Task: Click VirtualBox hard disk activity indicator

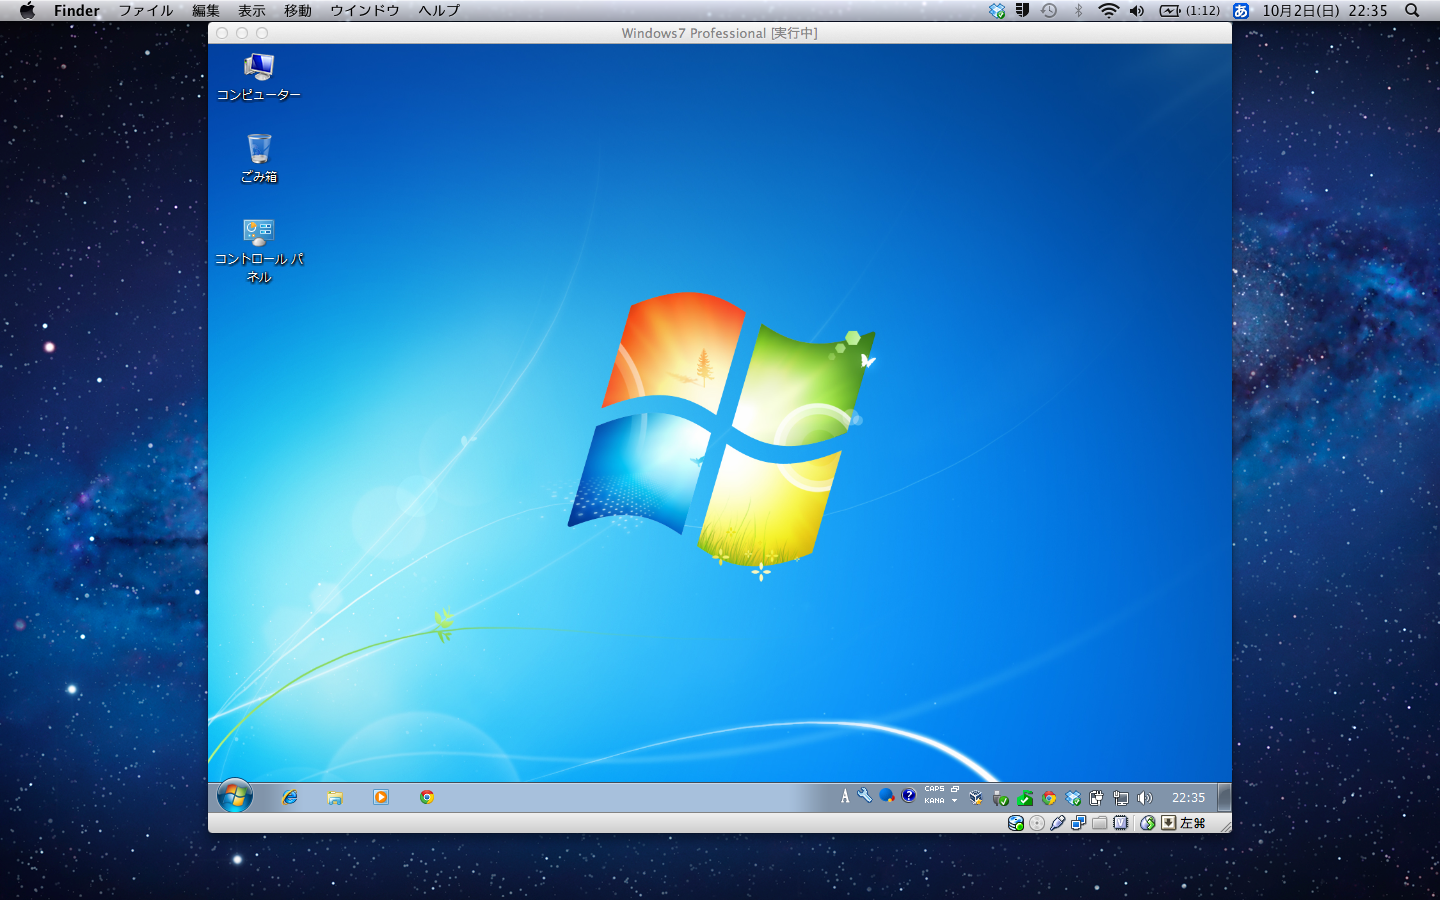Action: click(x=1016, y=823)
